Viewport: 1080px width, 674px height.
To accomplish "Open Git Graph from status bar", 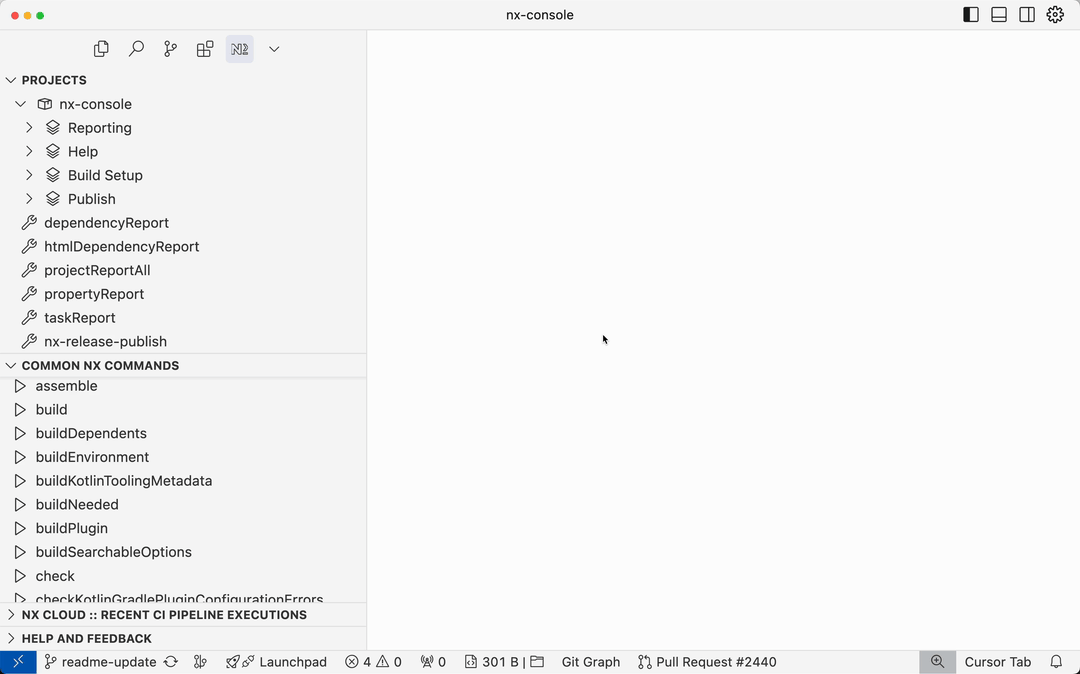I will 591,662.
